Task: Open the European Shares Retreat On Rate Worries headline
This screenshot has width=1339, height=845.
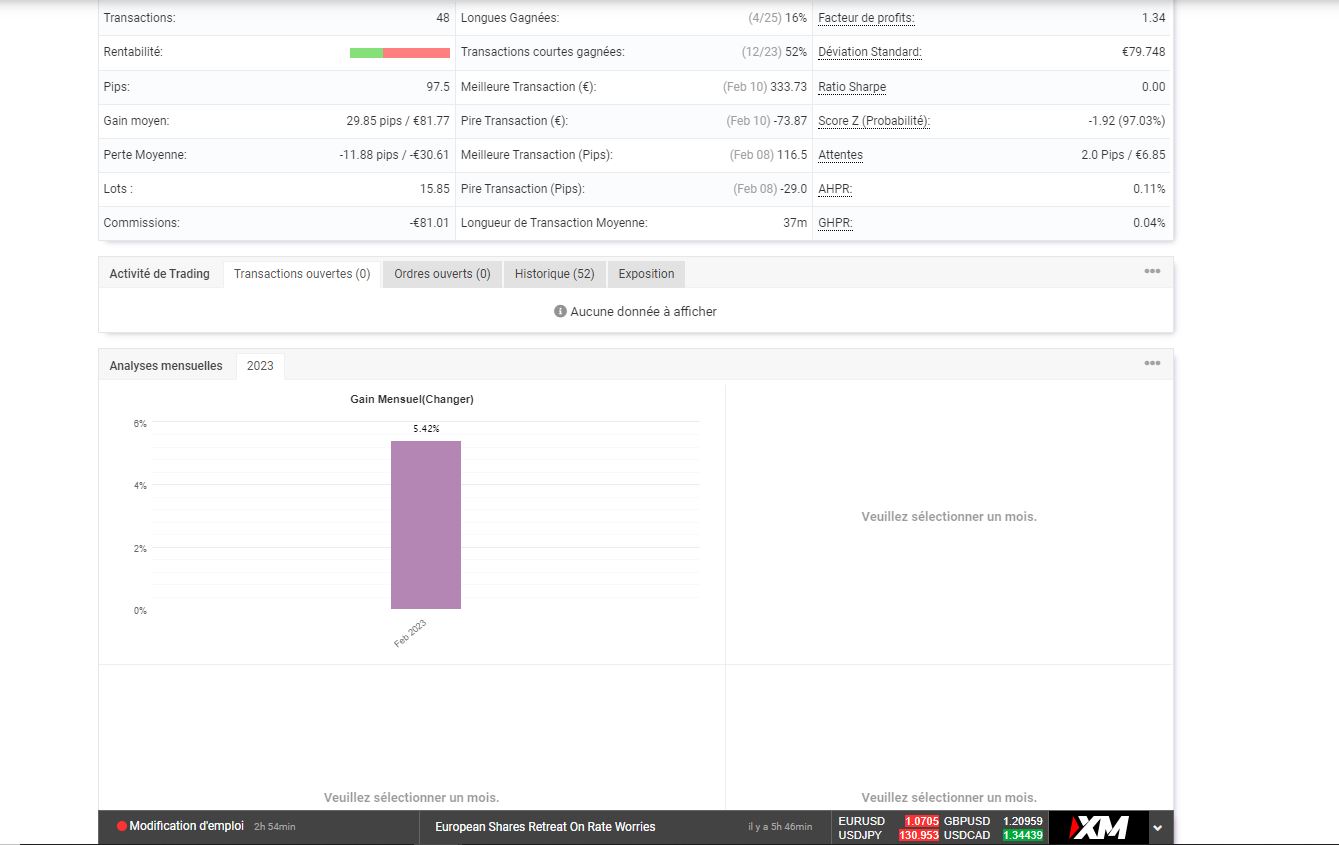Action: [x=545, y=827]
